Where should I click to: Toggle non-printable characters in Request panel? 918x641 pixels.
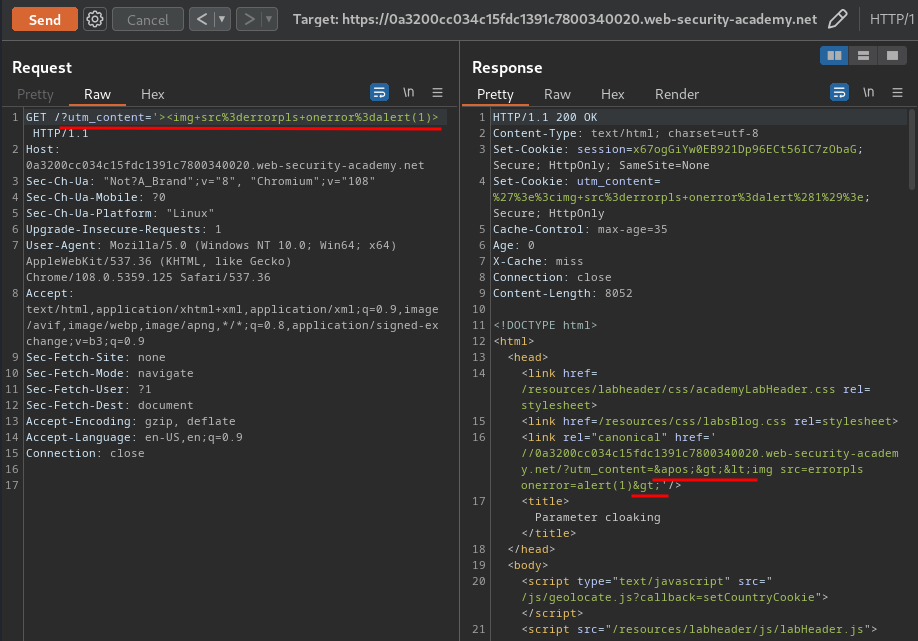point(409,92)
